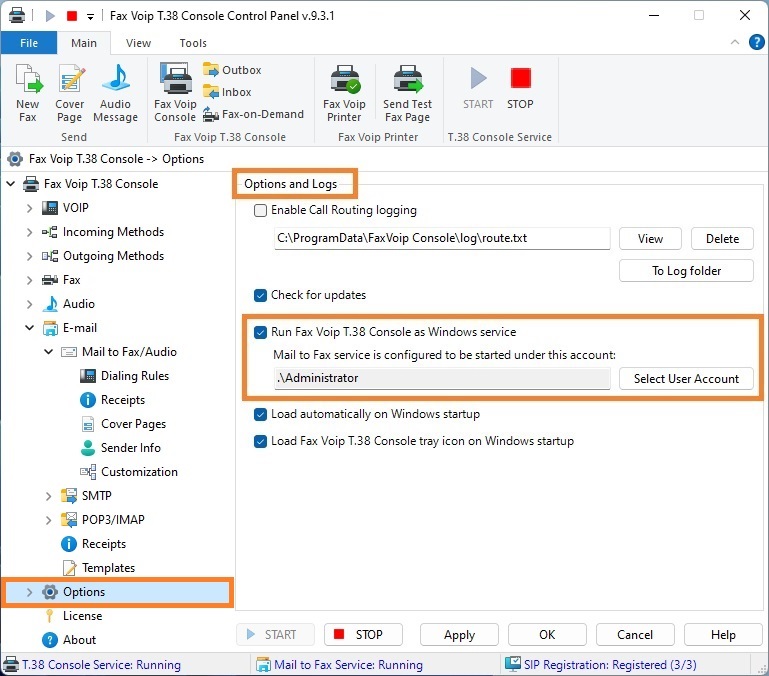Open the Inbox folder
769x676 pixels.
pyautogui.click(x=228, y=92)
